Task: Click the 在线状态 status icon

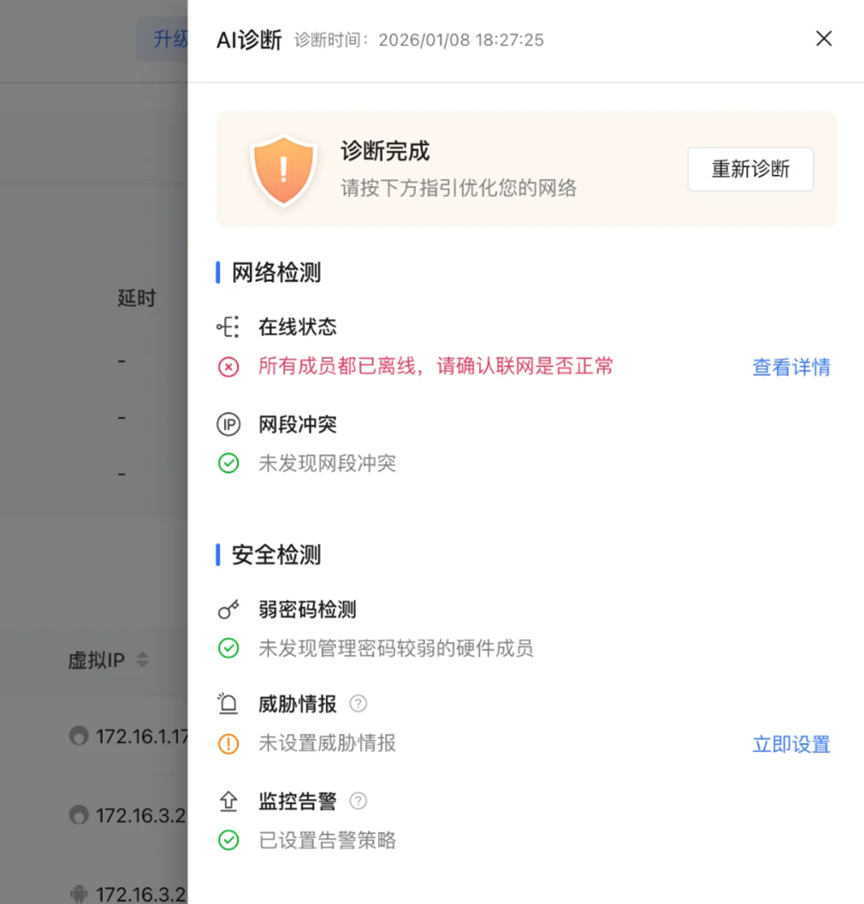Action: (228, 326)
